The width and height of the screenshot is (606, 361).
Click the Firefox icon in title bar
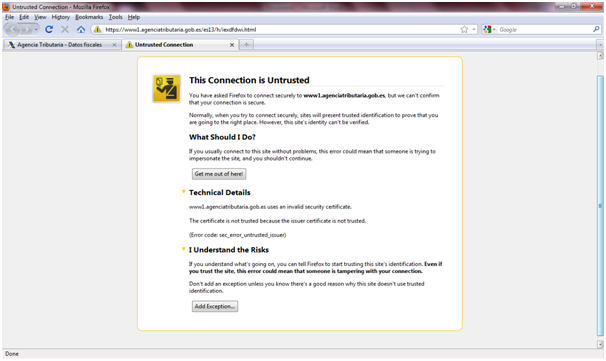click(x=6, y=7)
